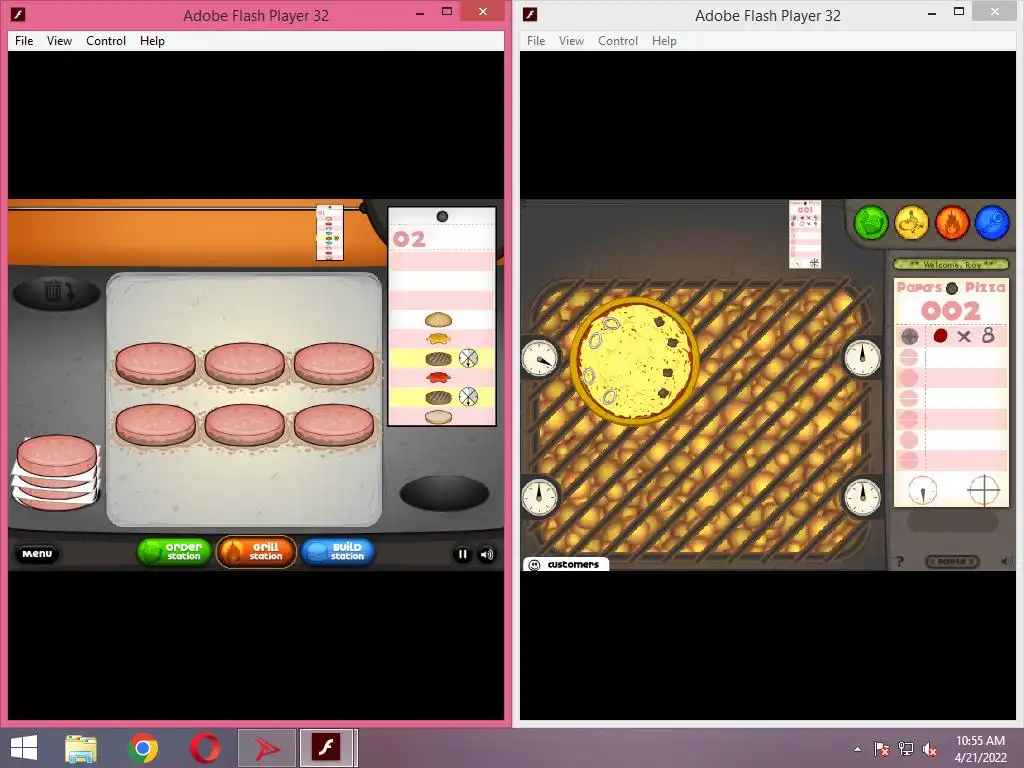This screenshot has height=768, width=1024.
Task: Open the burger game Menu button
Action: point(37,554)
